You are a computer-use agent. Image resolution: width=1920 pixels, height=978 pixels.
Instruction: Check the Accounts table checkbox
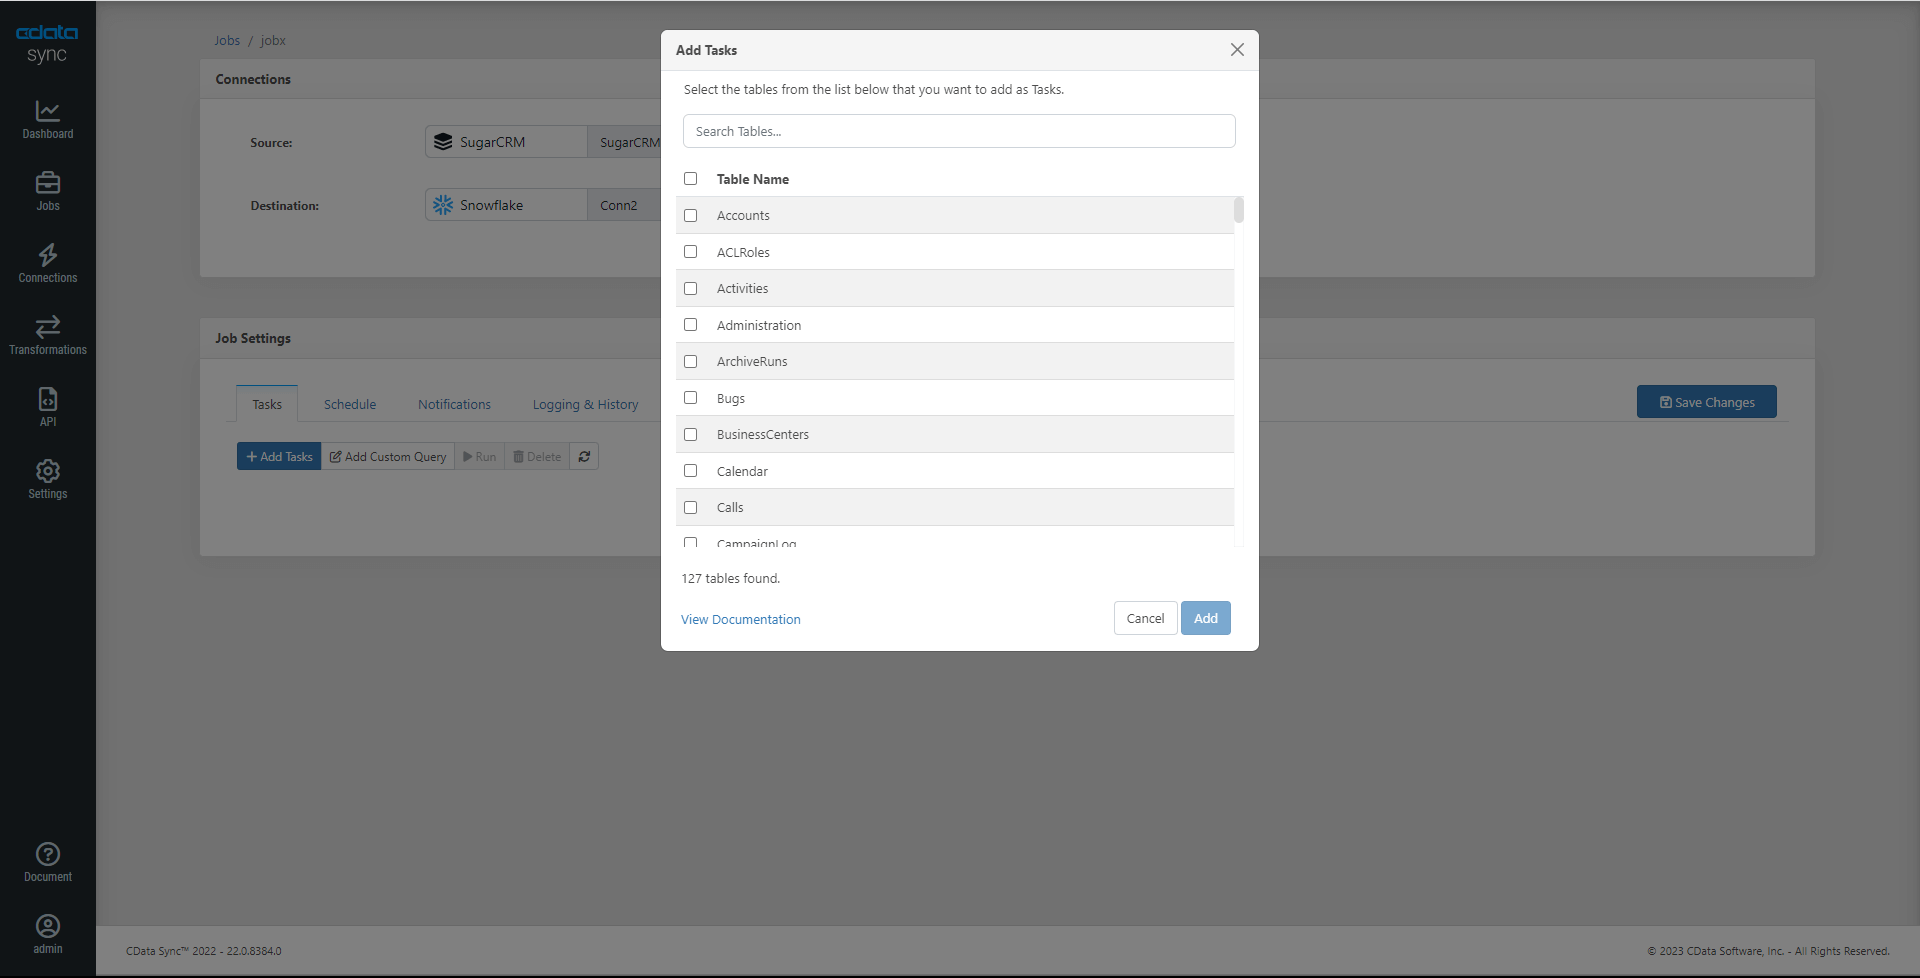click(690, 215)
